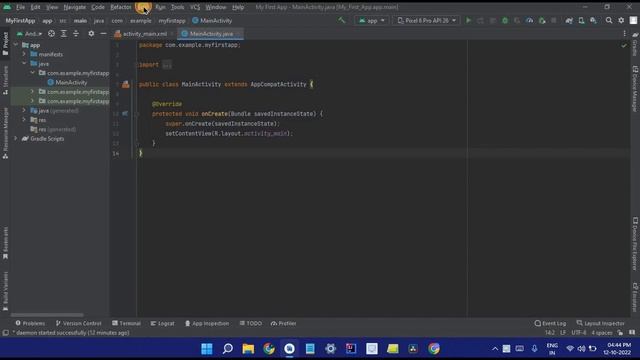Open the Tools menu
This screenshot has height=360, width=640.
tap(178, 7)
